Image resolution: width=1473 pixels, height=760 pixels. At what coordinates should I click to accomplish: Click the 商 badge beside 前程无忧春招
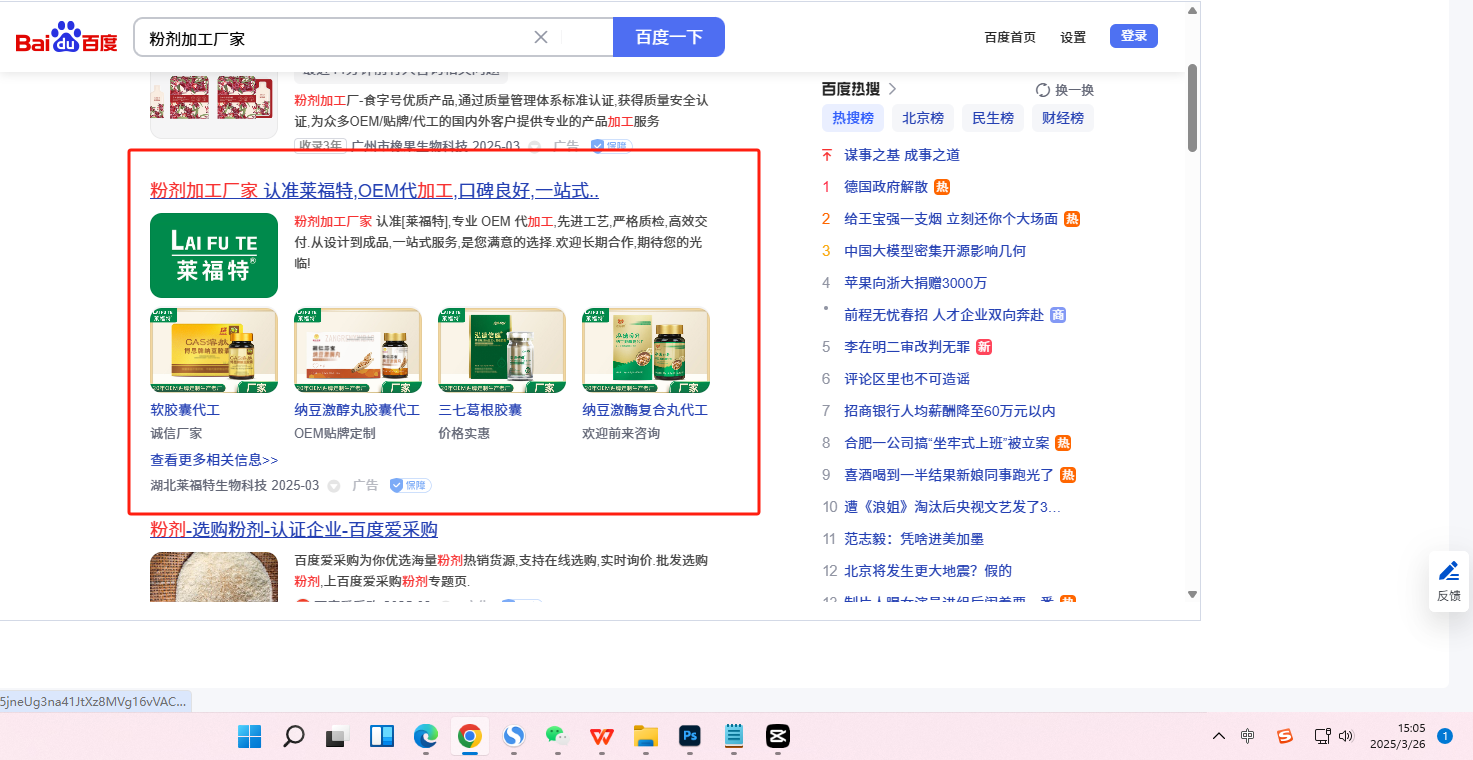1058,315
